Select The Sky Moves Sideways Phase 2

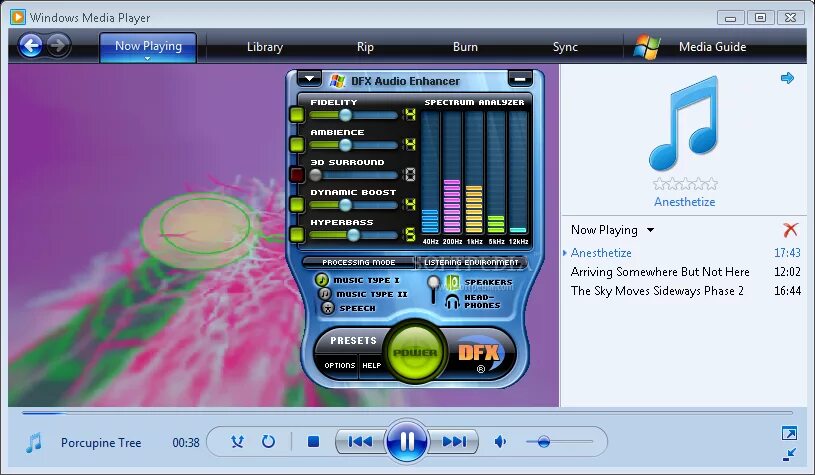pyautogui.click(x=657, y=291)
